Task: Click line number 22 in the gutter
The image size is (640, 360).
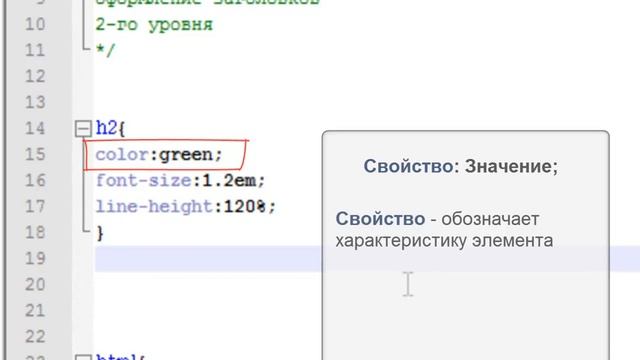Action: click(35, 337)
